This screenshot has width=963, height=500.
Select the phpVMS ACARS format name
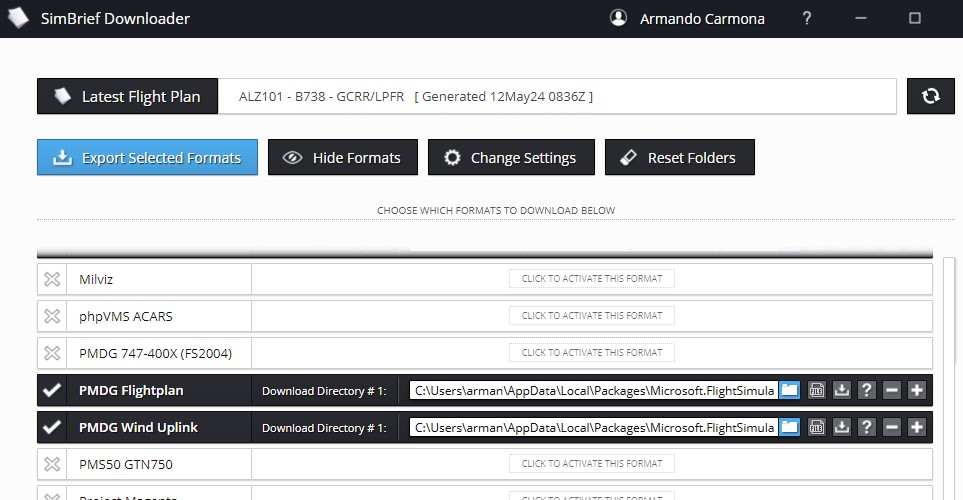pyautogui.click(x=126, y=316)
